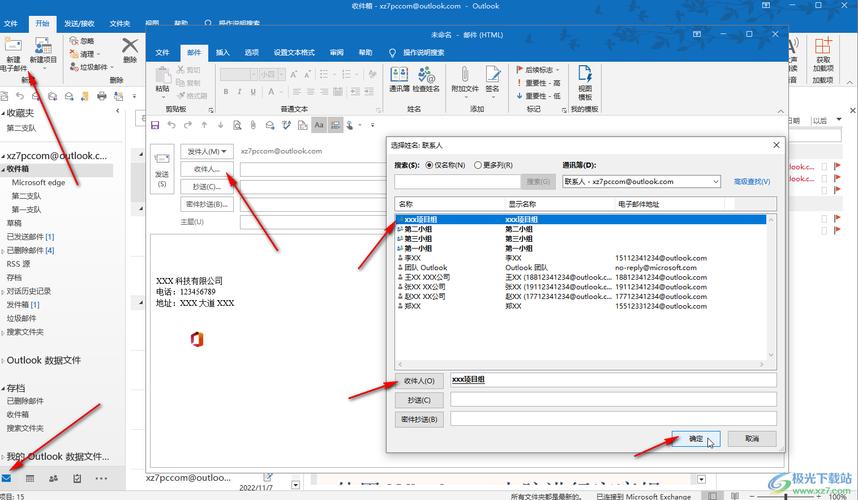Open the 插入 (Insert) ribbon tab

[x=223, y=52]
